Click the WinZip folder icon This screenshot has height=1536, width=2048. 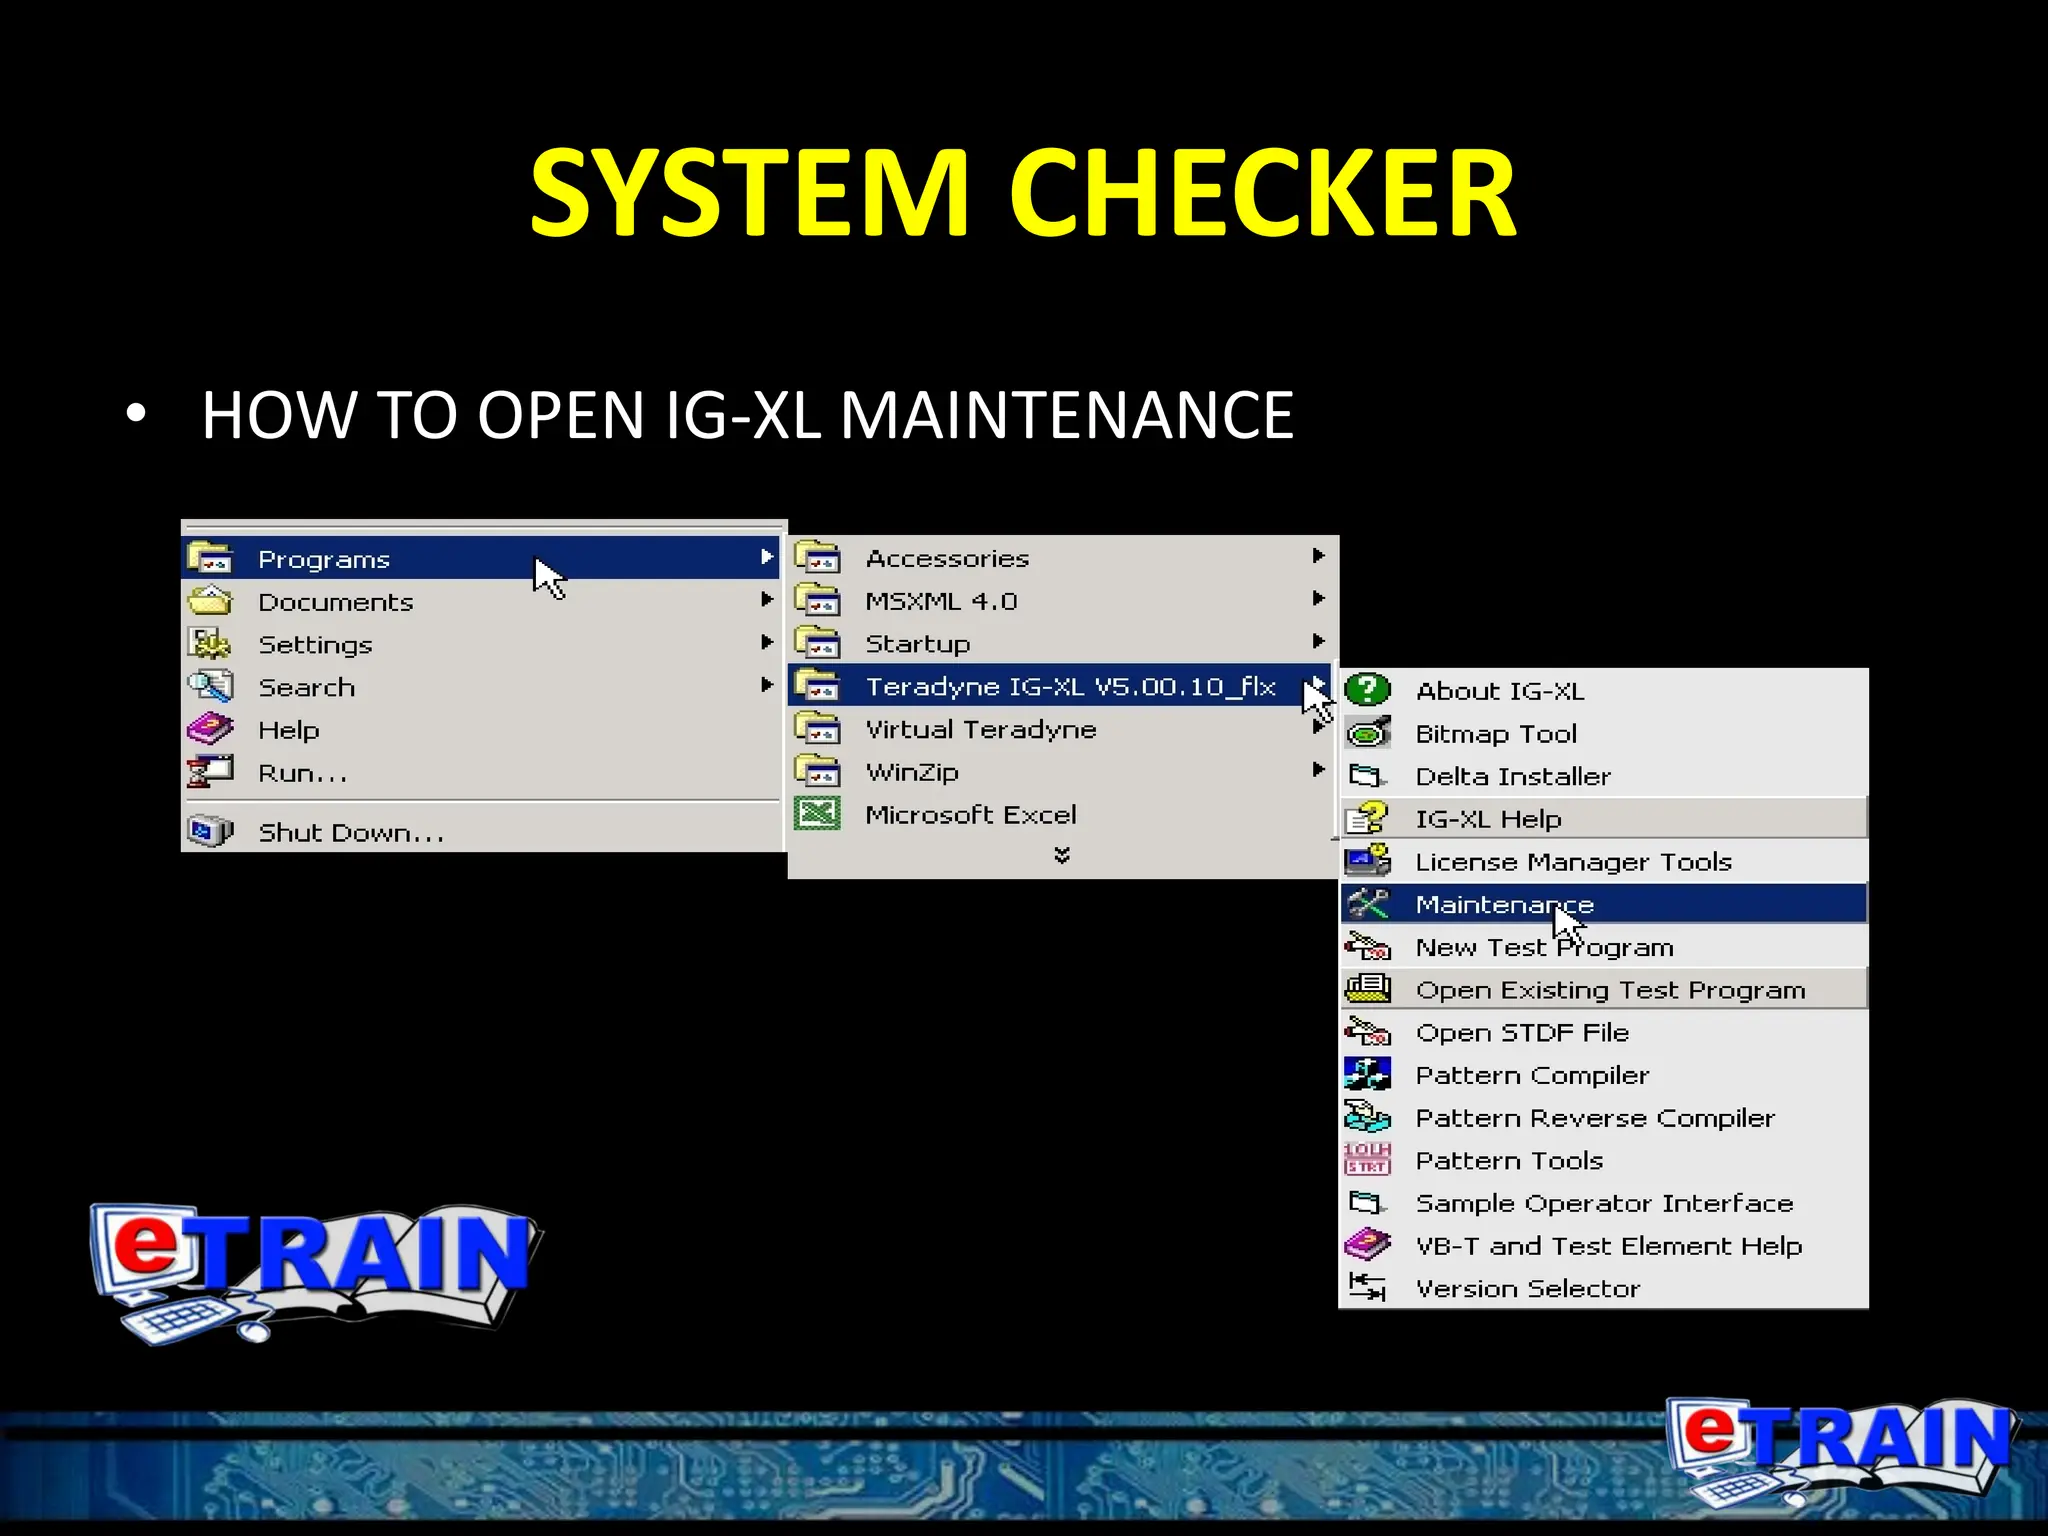(817, 771)
